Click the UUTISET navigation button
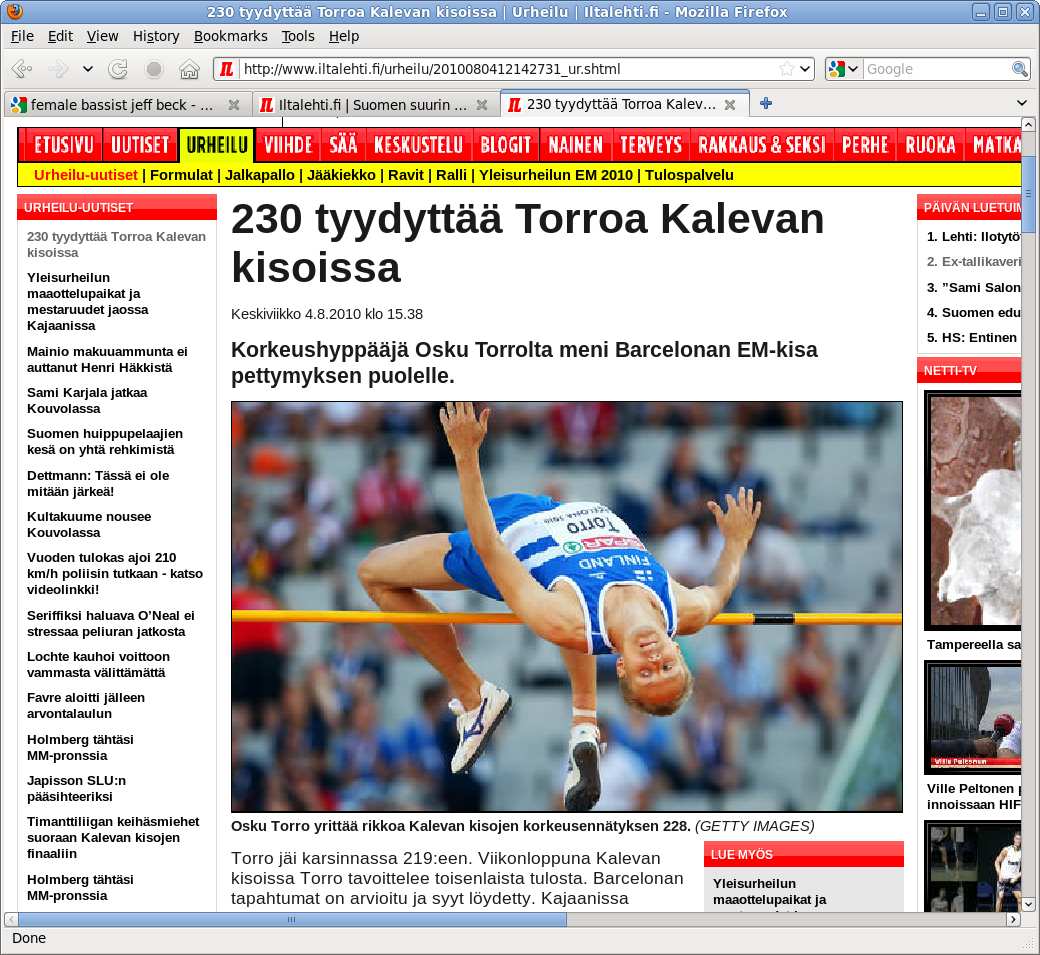The width and height of the screenshot is (1040, 955). point(139,145)
